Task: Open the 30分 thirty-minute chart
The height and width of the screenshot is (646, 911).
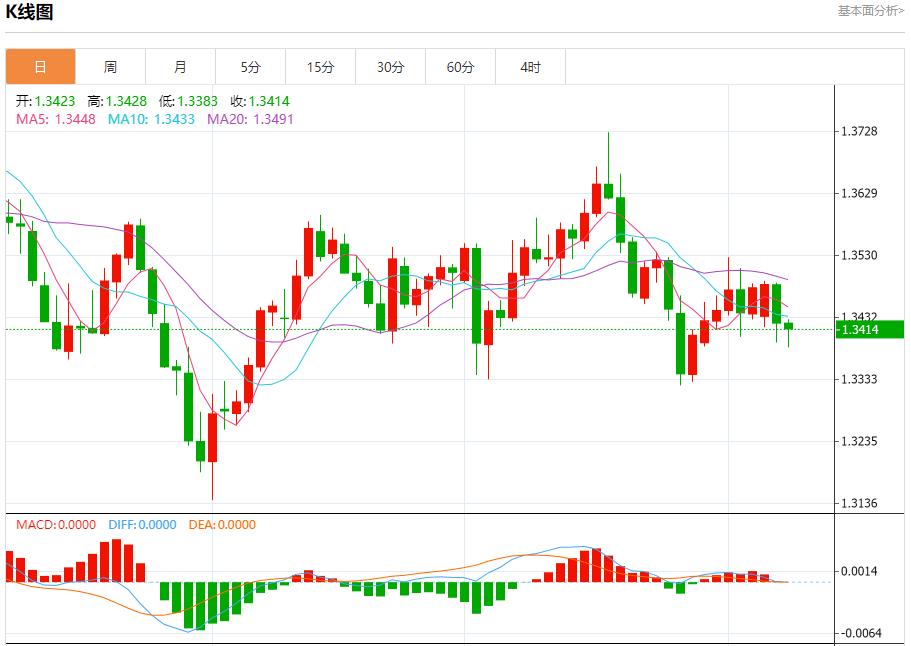Action: (x=390, y=66)
